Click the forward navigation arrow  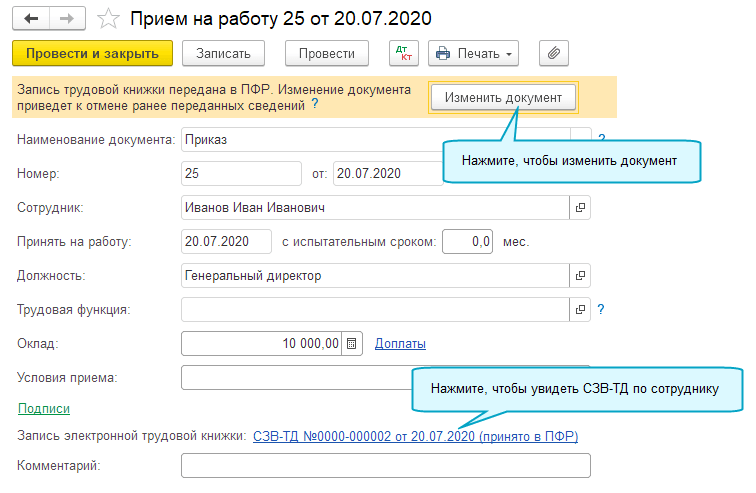66,19
